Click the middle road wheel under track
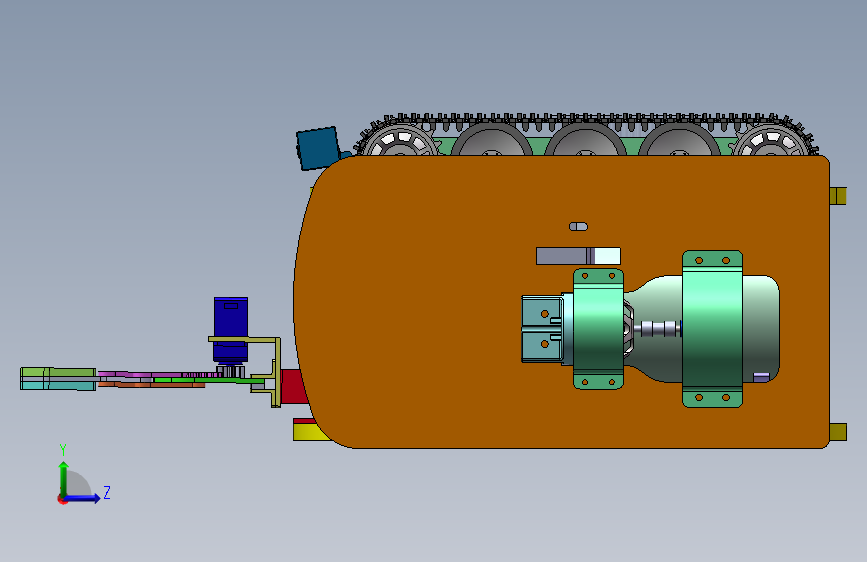The height and width of the screenshot is (562, 867). point(585,140)
